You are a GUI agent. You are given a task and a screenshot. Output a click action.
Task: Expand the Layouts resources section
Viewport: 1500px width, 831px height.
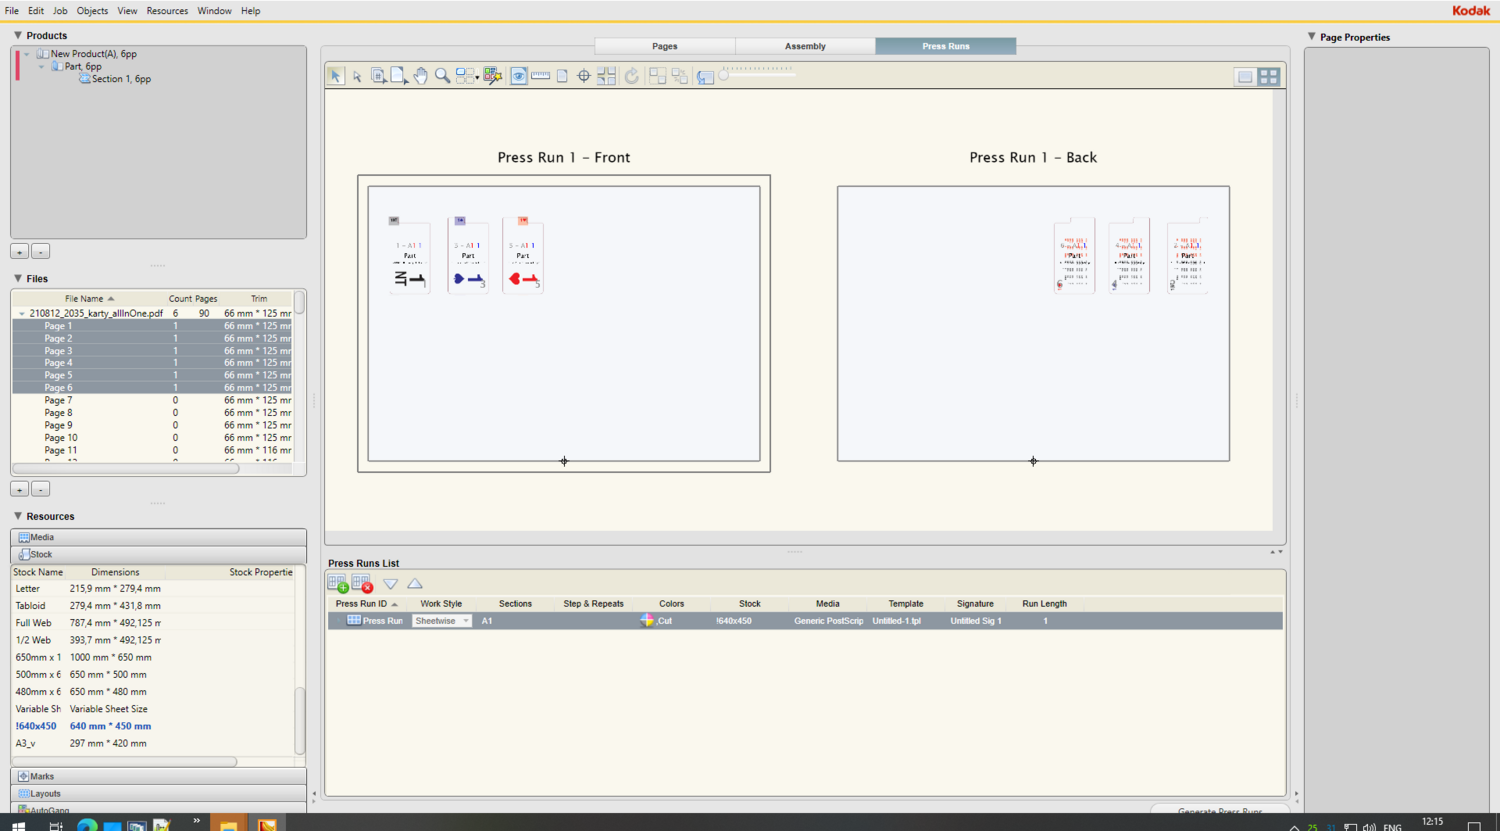point(159,793)
